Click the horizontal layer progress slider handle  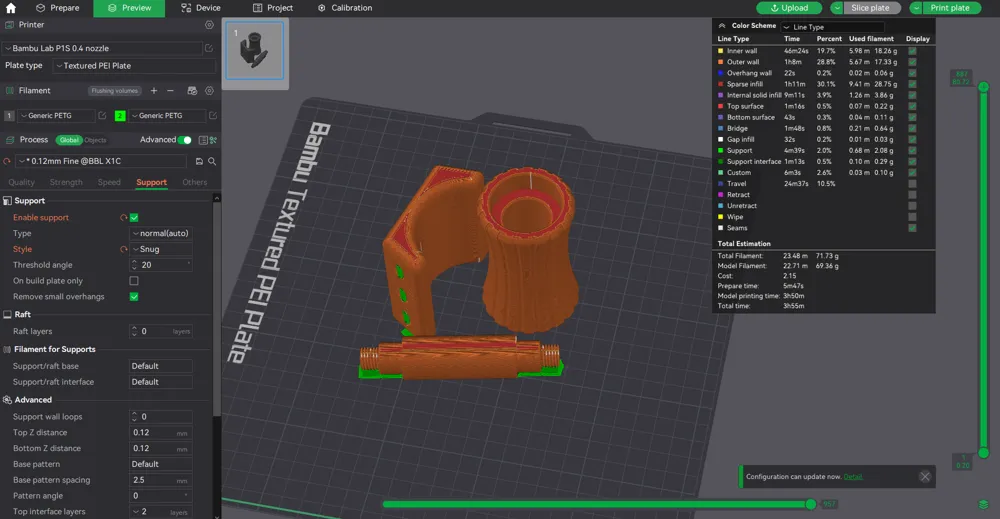click(811, 504)
